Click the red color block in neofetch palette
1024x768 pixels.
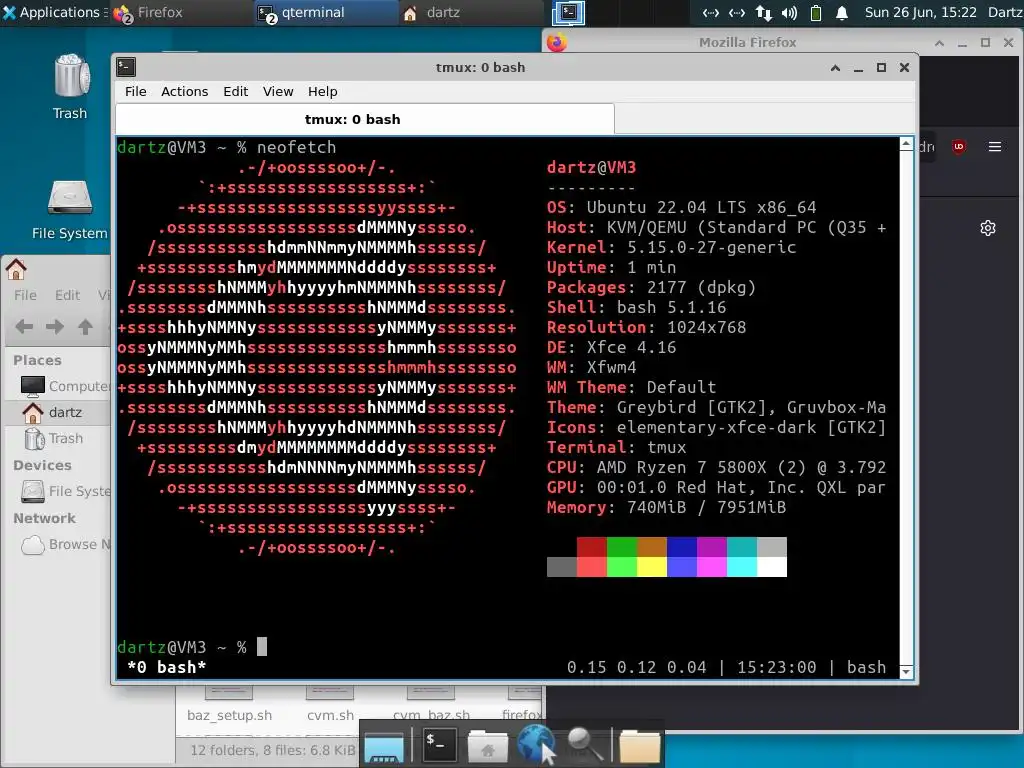pos(592,547)
